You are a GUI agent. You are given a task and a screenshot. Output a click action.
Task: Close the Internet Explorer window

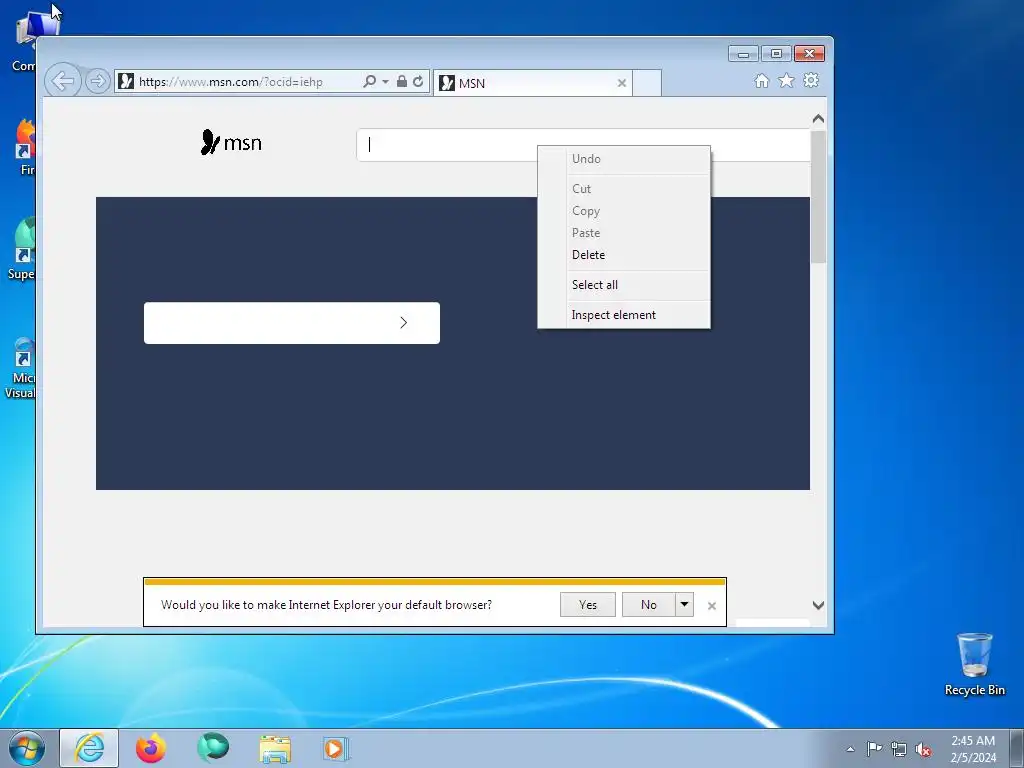(809, 54)
